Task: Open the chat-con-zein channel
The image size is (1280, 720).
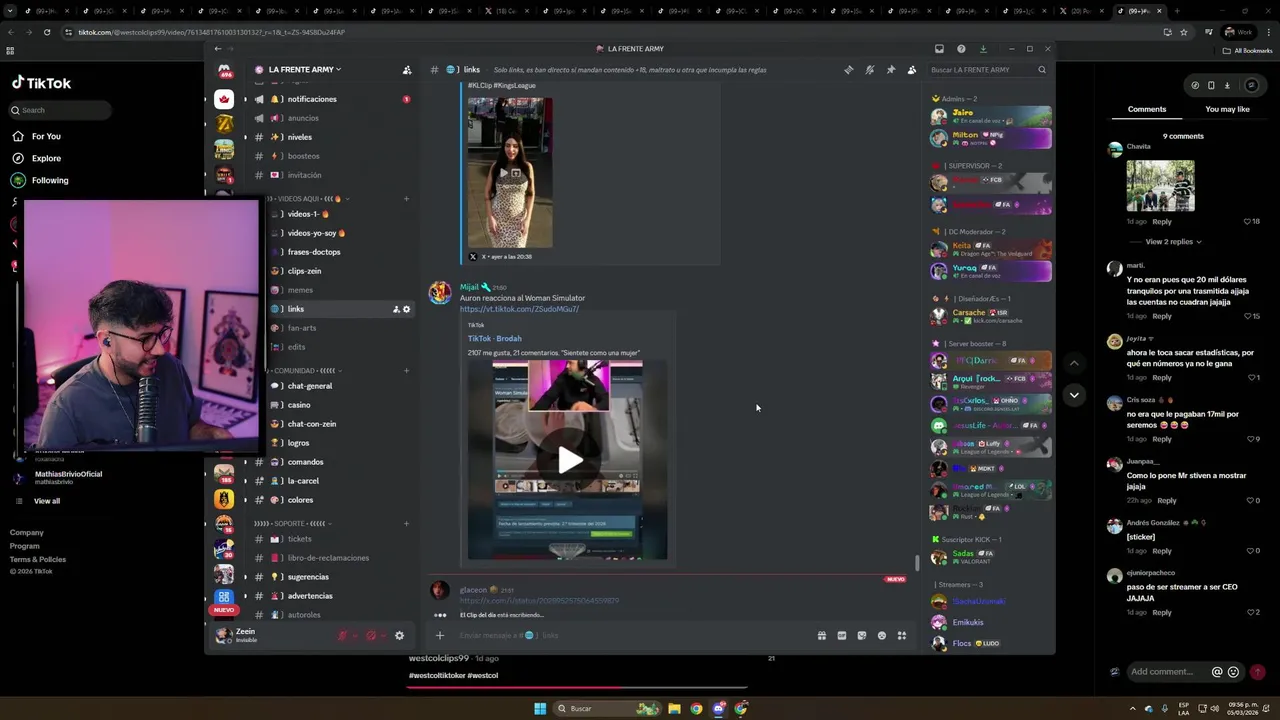Action: click(312, 424)
